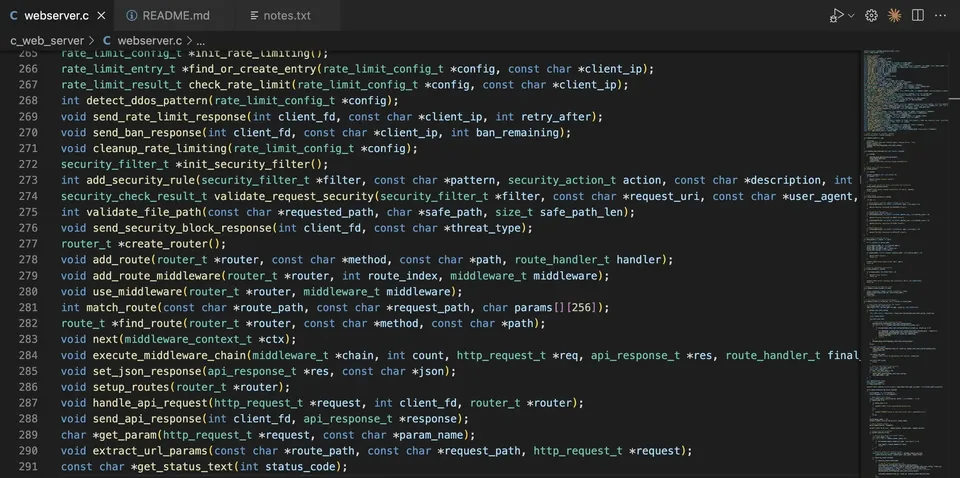Run or debug the current file
The height and width of the screenshot is (478, 960).
[x=836, y=16]
